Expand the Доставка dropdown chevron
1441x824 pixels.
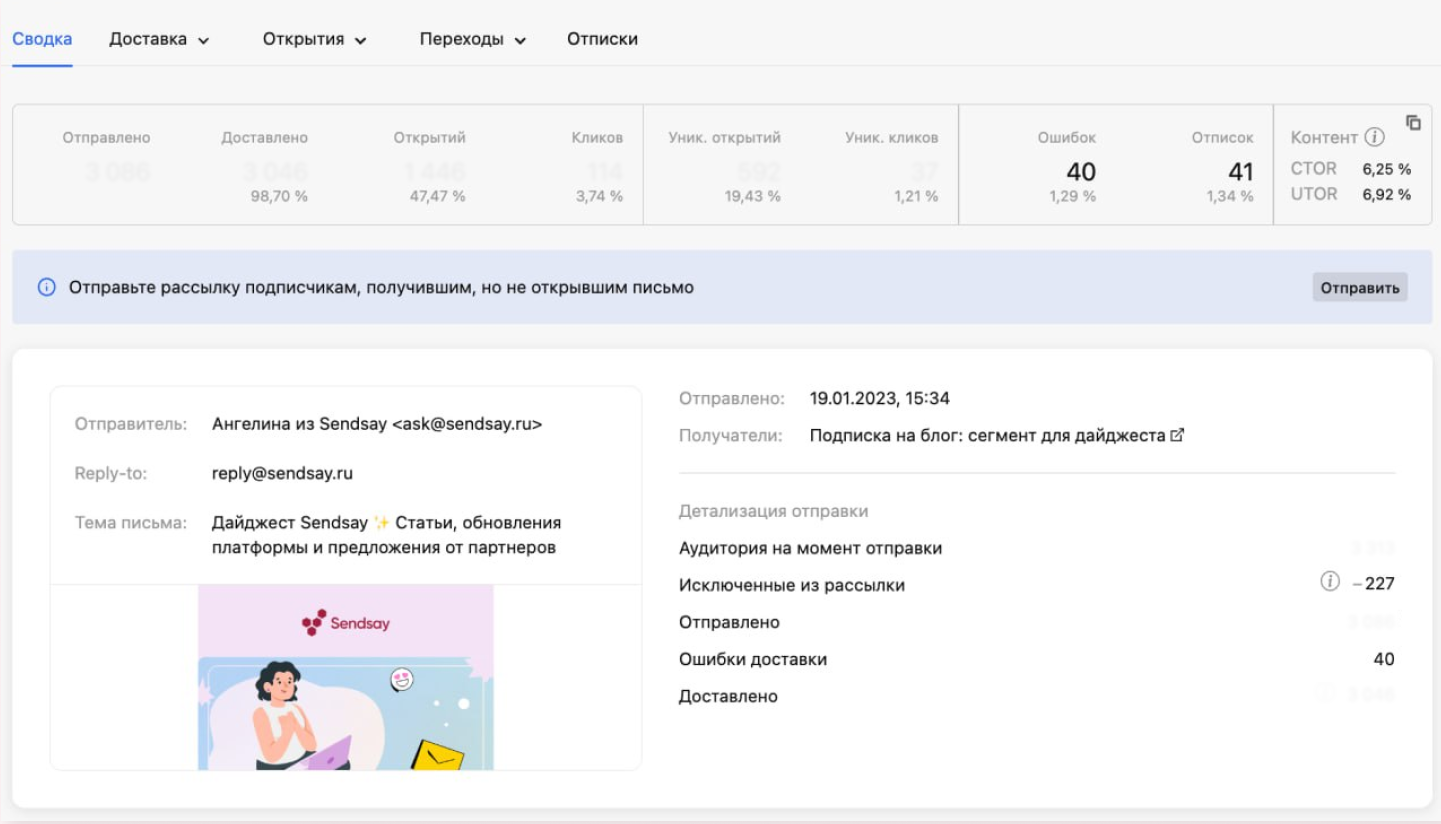point(203,41)
